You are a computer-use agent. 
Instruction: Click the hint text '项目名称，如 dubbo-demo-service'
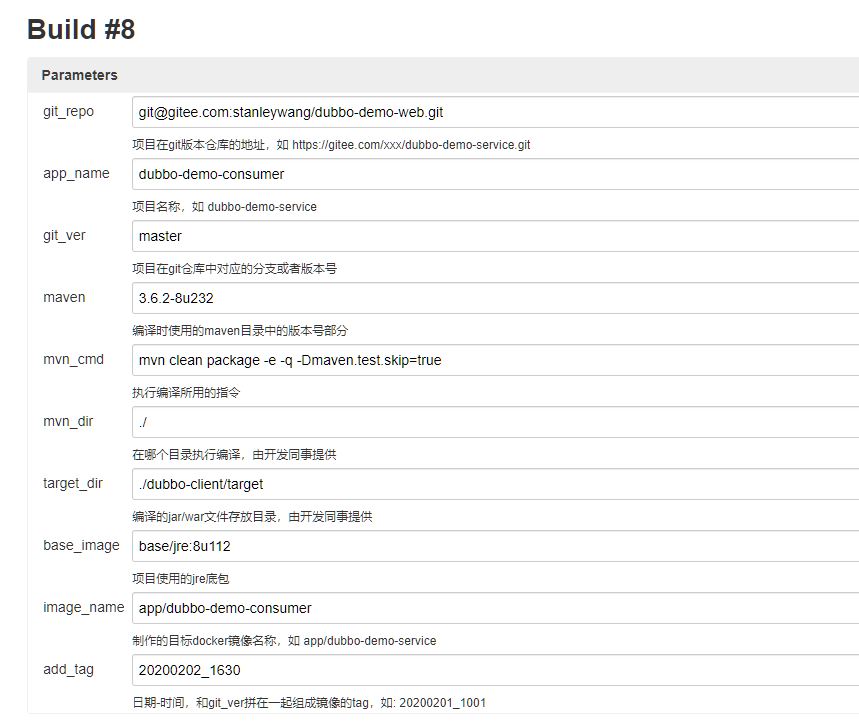(225, 207)
